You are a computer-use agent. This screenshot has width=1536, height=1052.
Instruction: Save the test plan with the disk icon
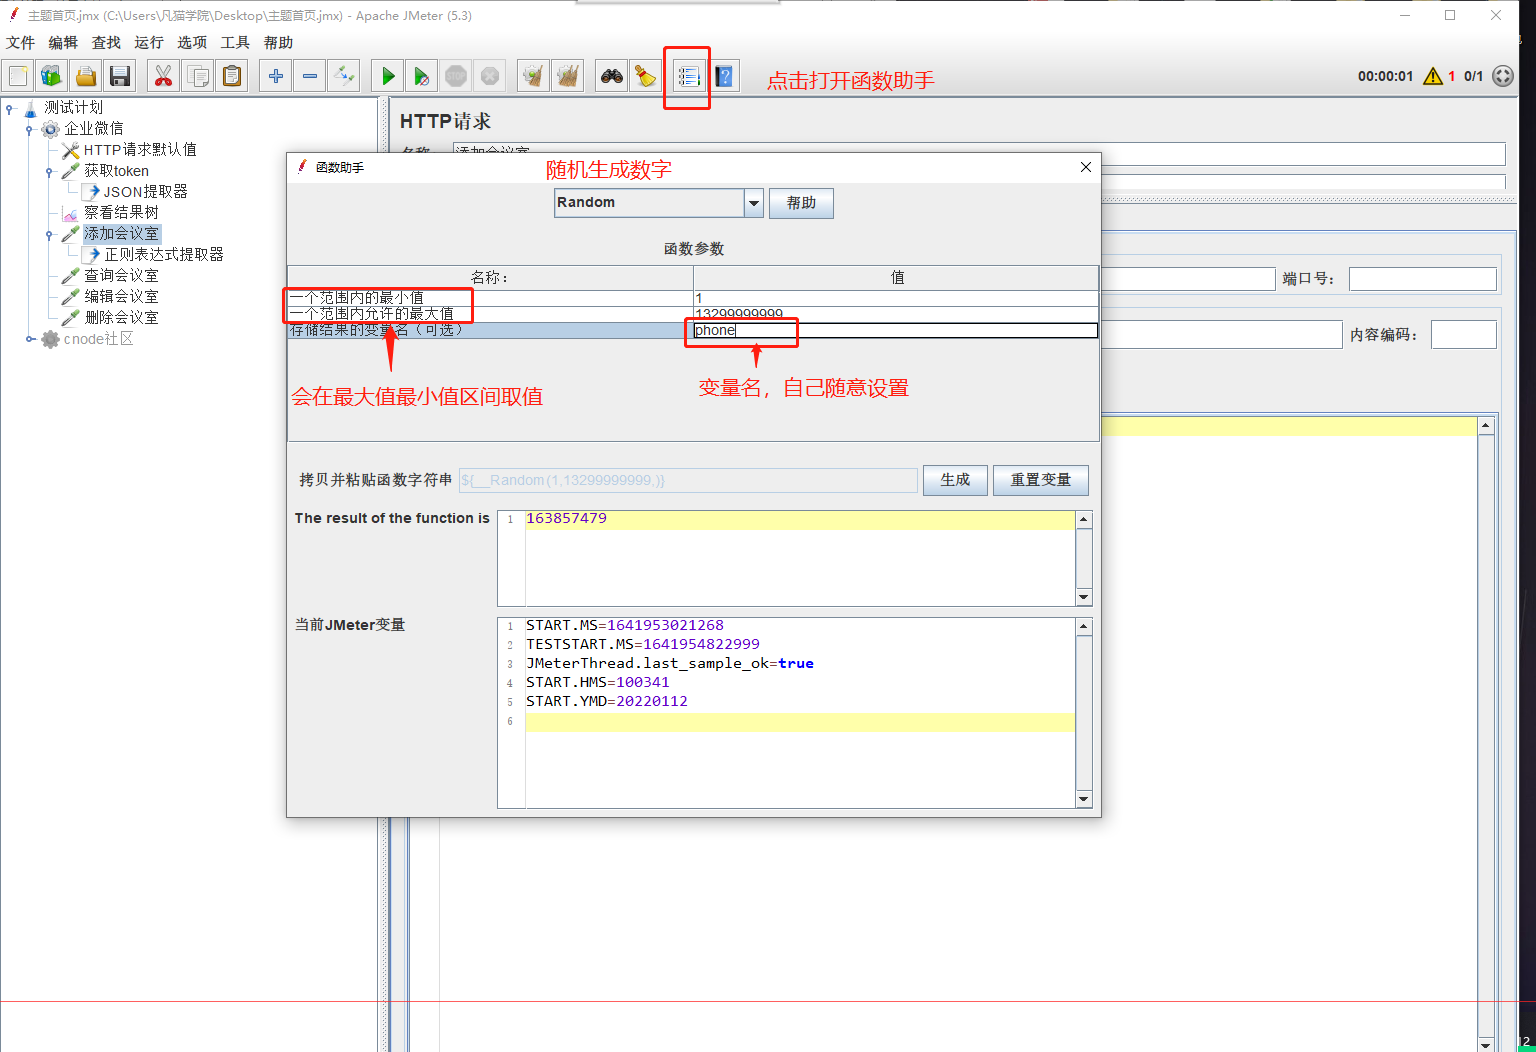[x=120, y=76]
